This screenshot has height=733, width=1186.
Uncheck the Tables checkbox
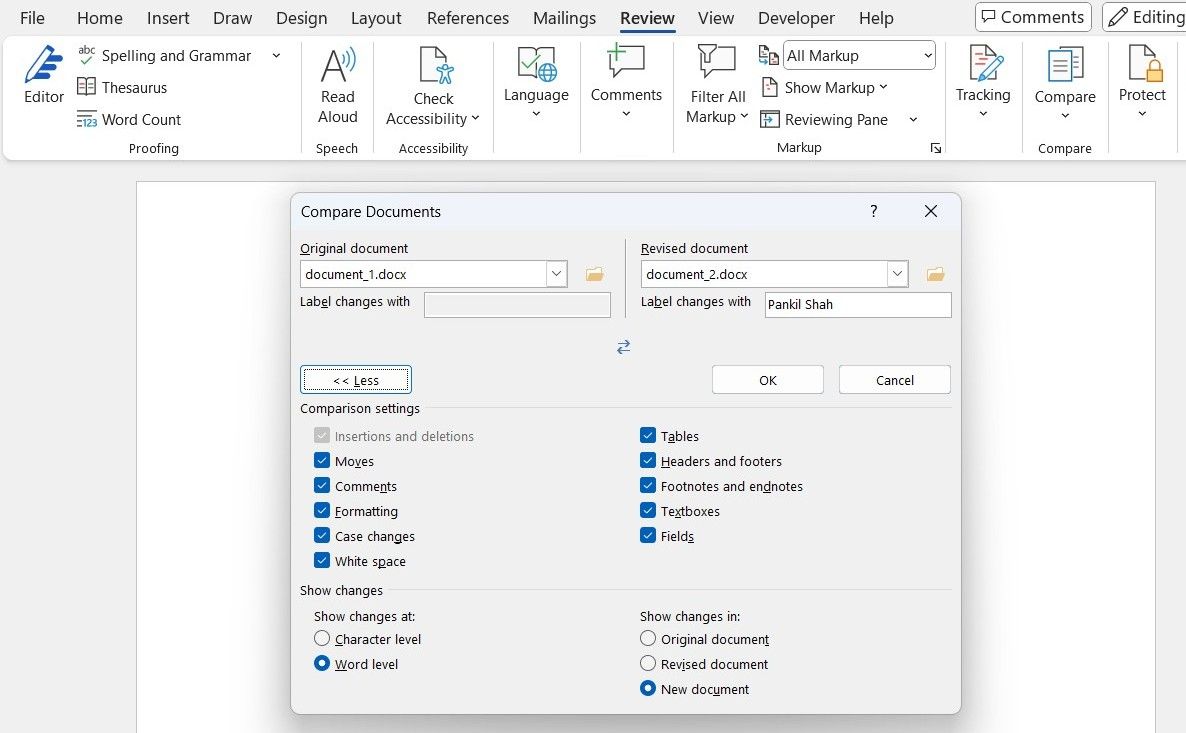point(647,435)
